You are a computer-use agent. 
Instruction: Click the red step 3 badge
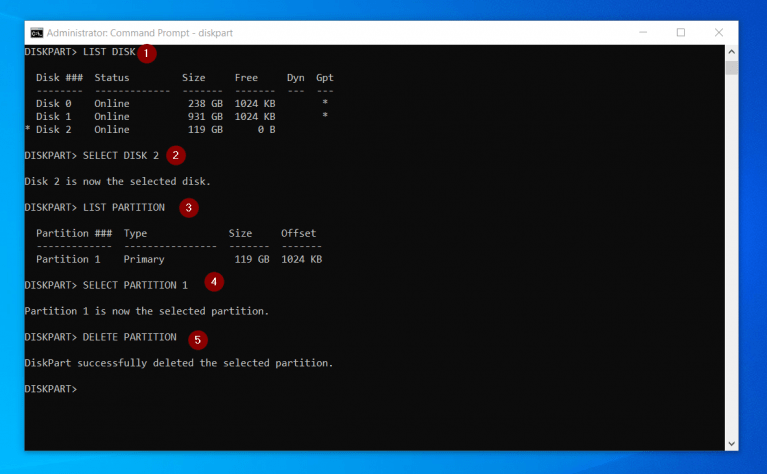coord(188,208)
